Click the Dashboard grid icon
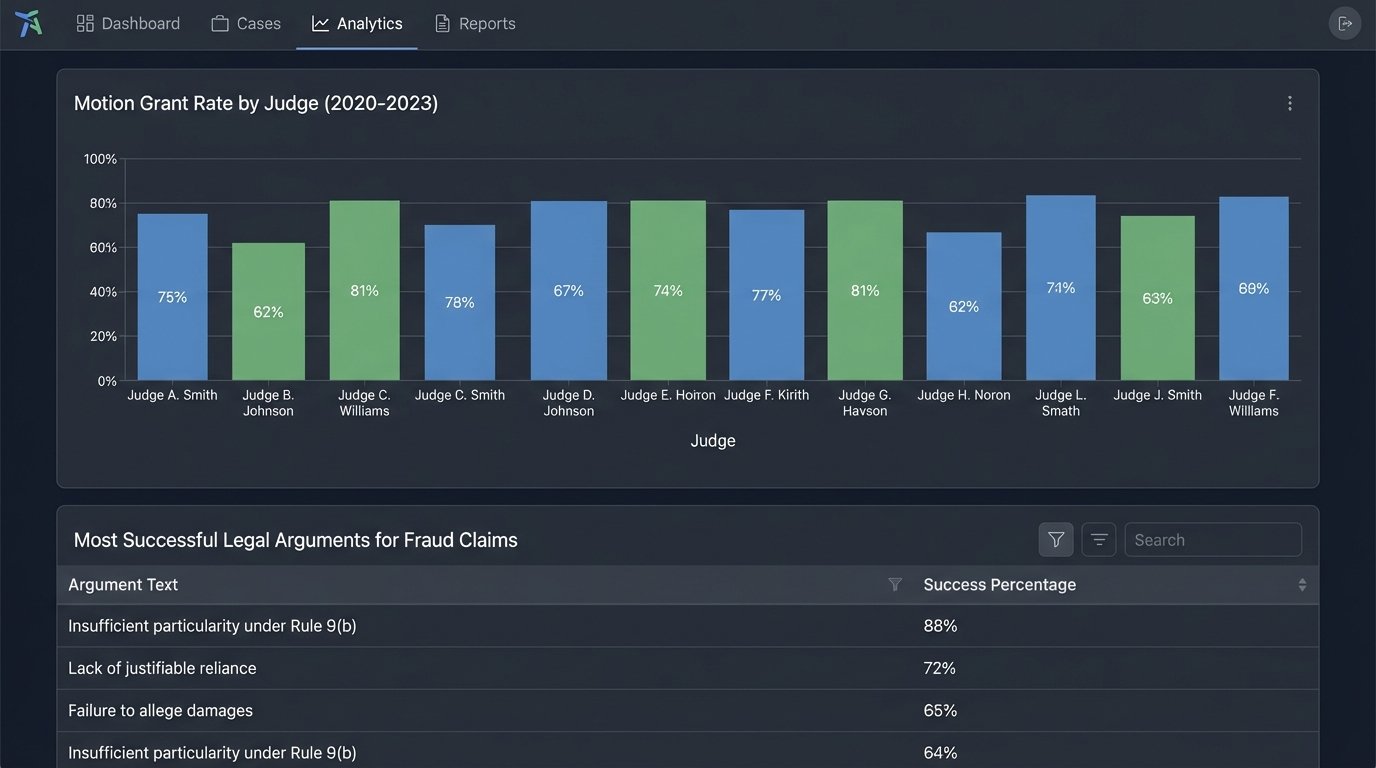The height and width of the screenshot is (768, 1376). coord(86,22)
